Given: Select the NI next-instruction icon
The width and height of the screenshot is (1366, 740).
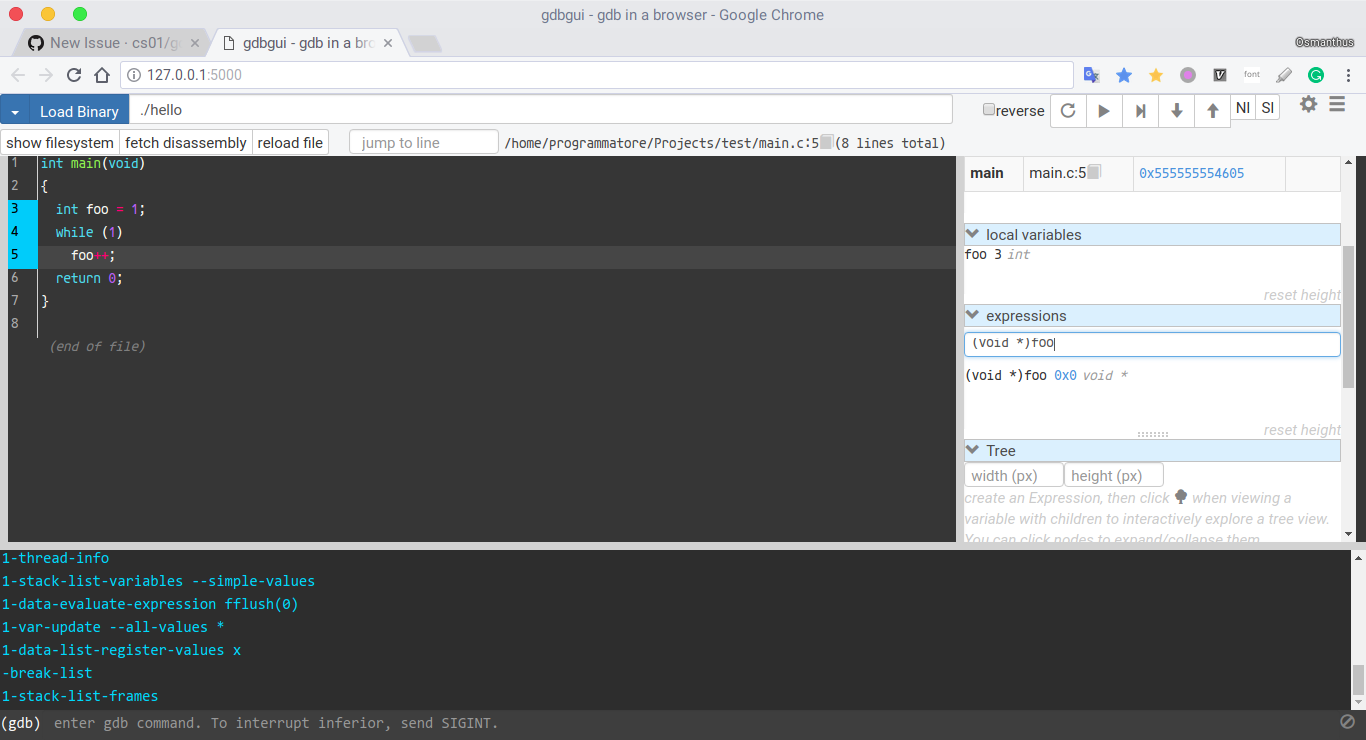Looking at the screenshot, I should (x=1242, y=110).
